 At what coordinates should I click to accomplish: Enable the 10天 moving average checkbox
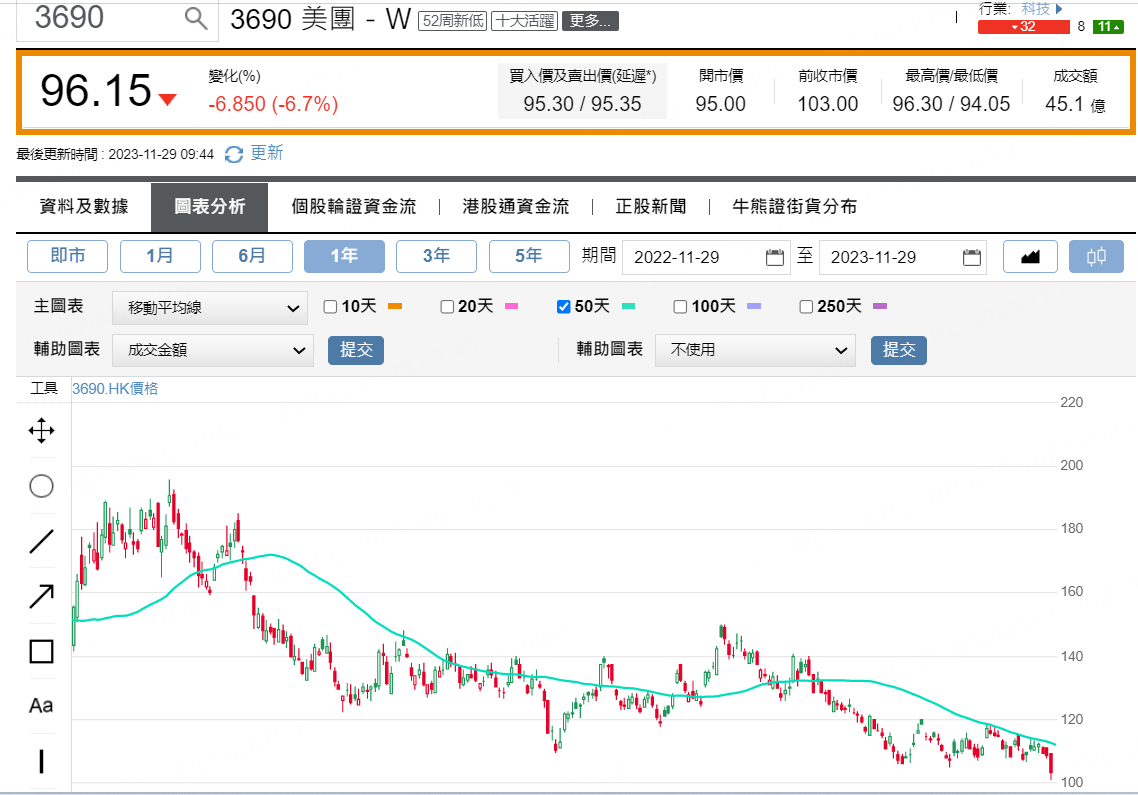pos(330,306)
